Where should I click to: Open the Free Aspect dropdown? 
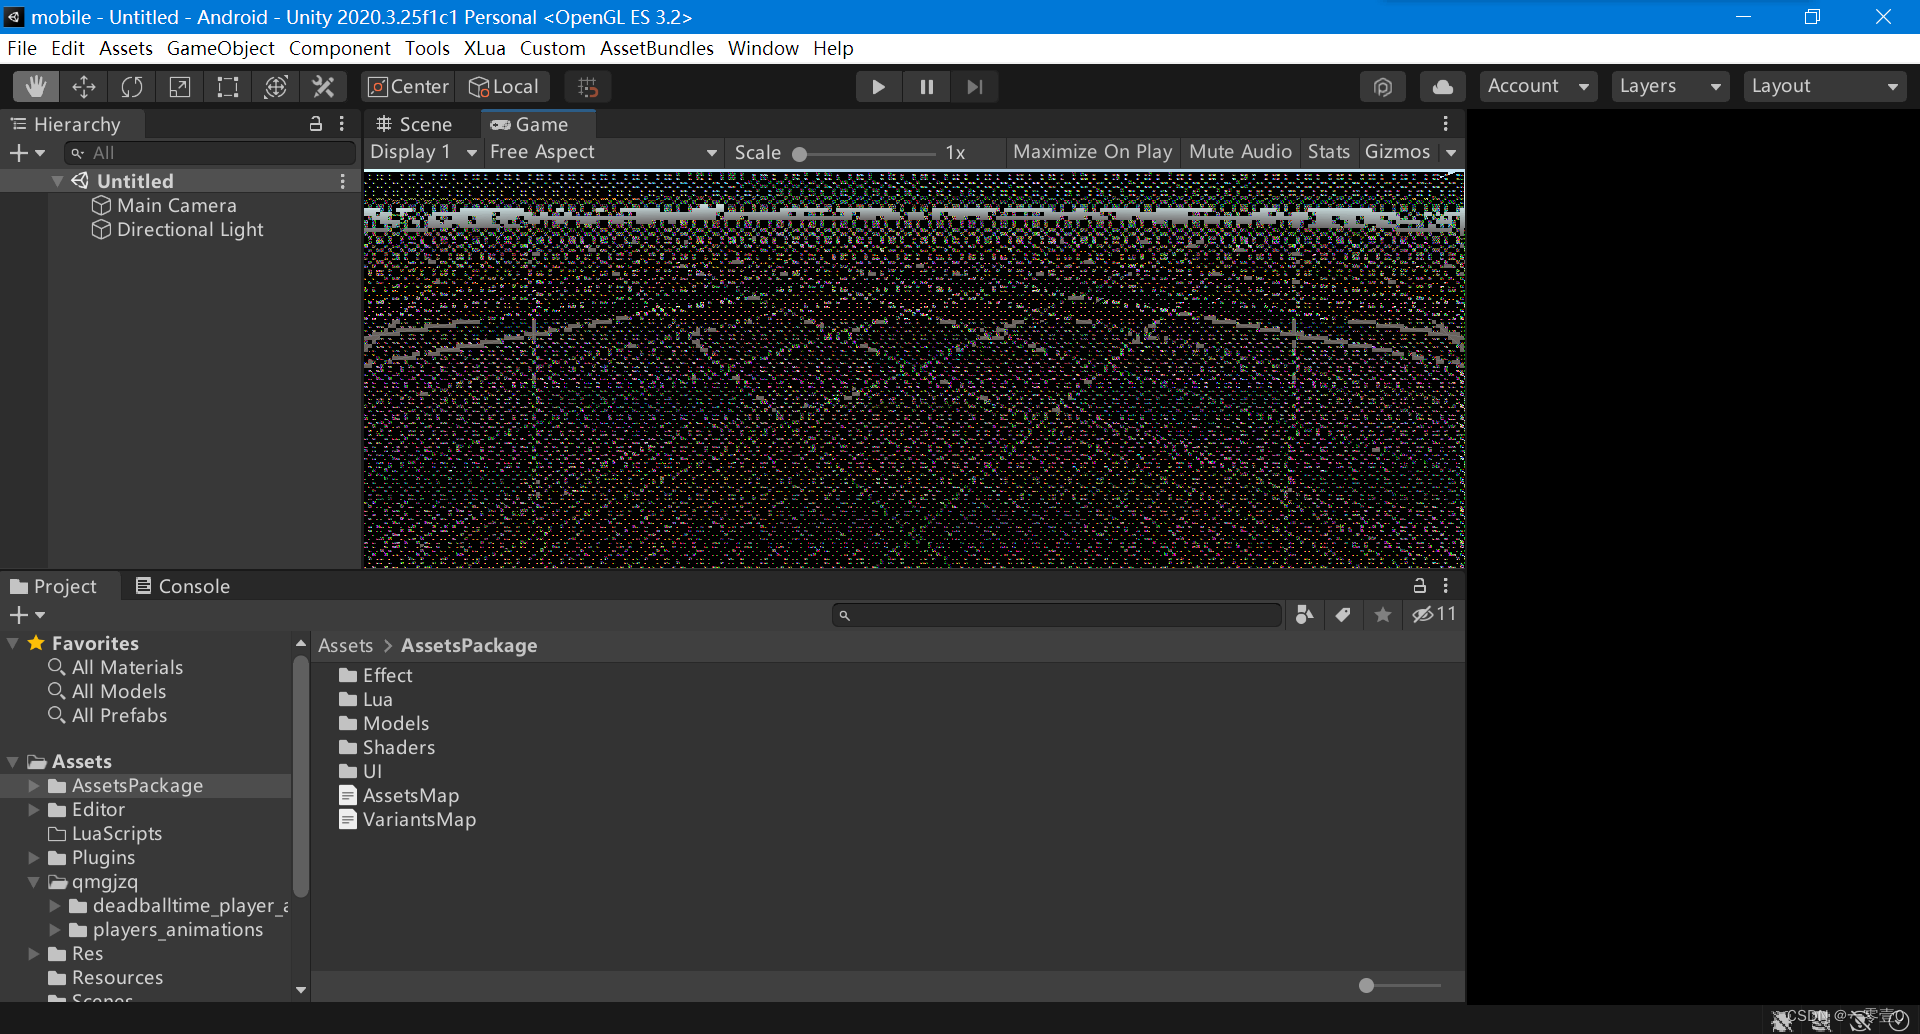coord(600,152)
